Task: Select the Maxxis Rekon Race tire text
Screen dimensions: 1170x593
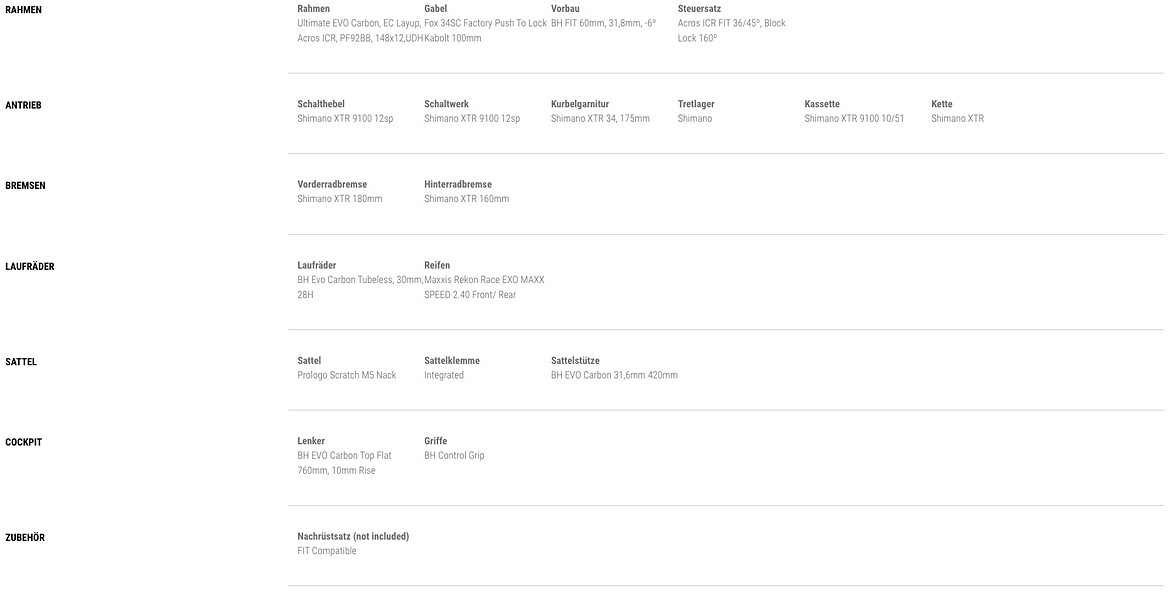Action: coord(484,287)
